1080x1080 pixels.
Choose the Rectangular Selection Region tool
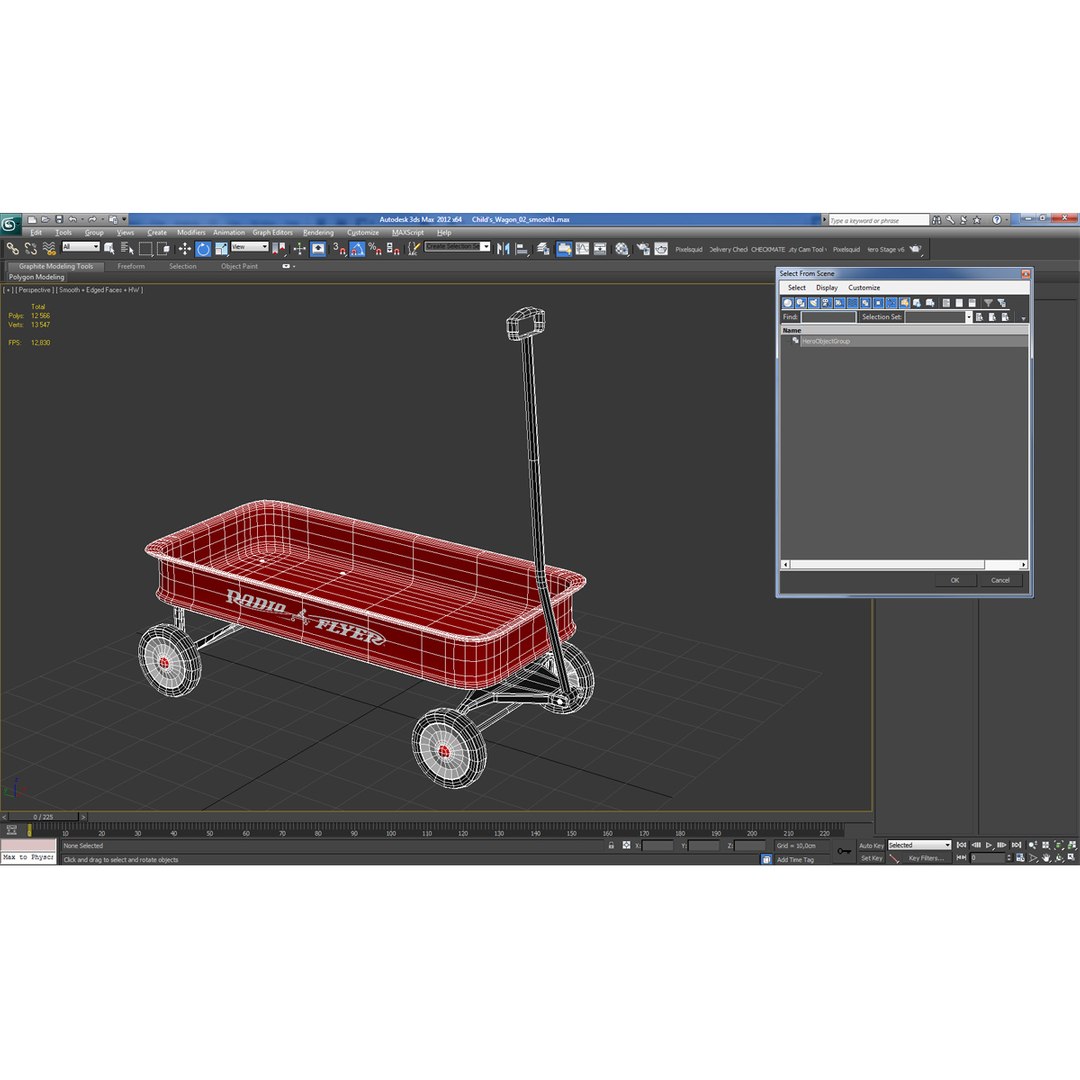click(x=145, y=249)
